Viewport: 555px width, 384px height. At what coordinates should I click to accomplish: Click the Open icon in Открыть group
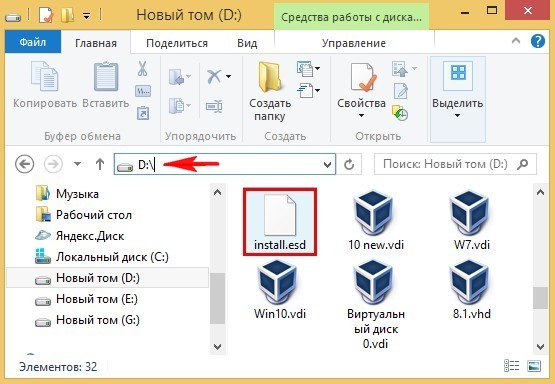[x=400, y=69]
